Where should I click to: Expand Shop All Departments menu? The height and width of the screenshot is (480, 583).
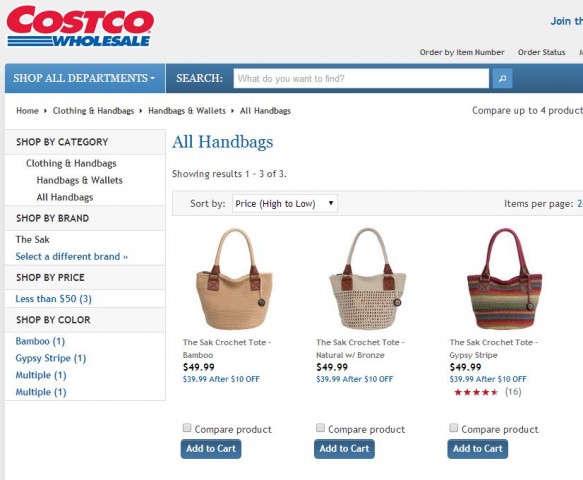click(x=84, y=78)
